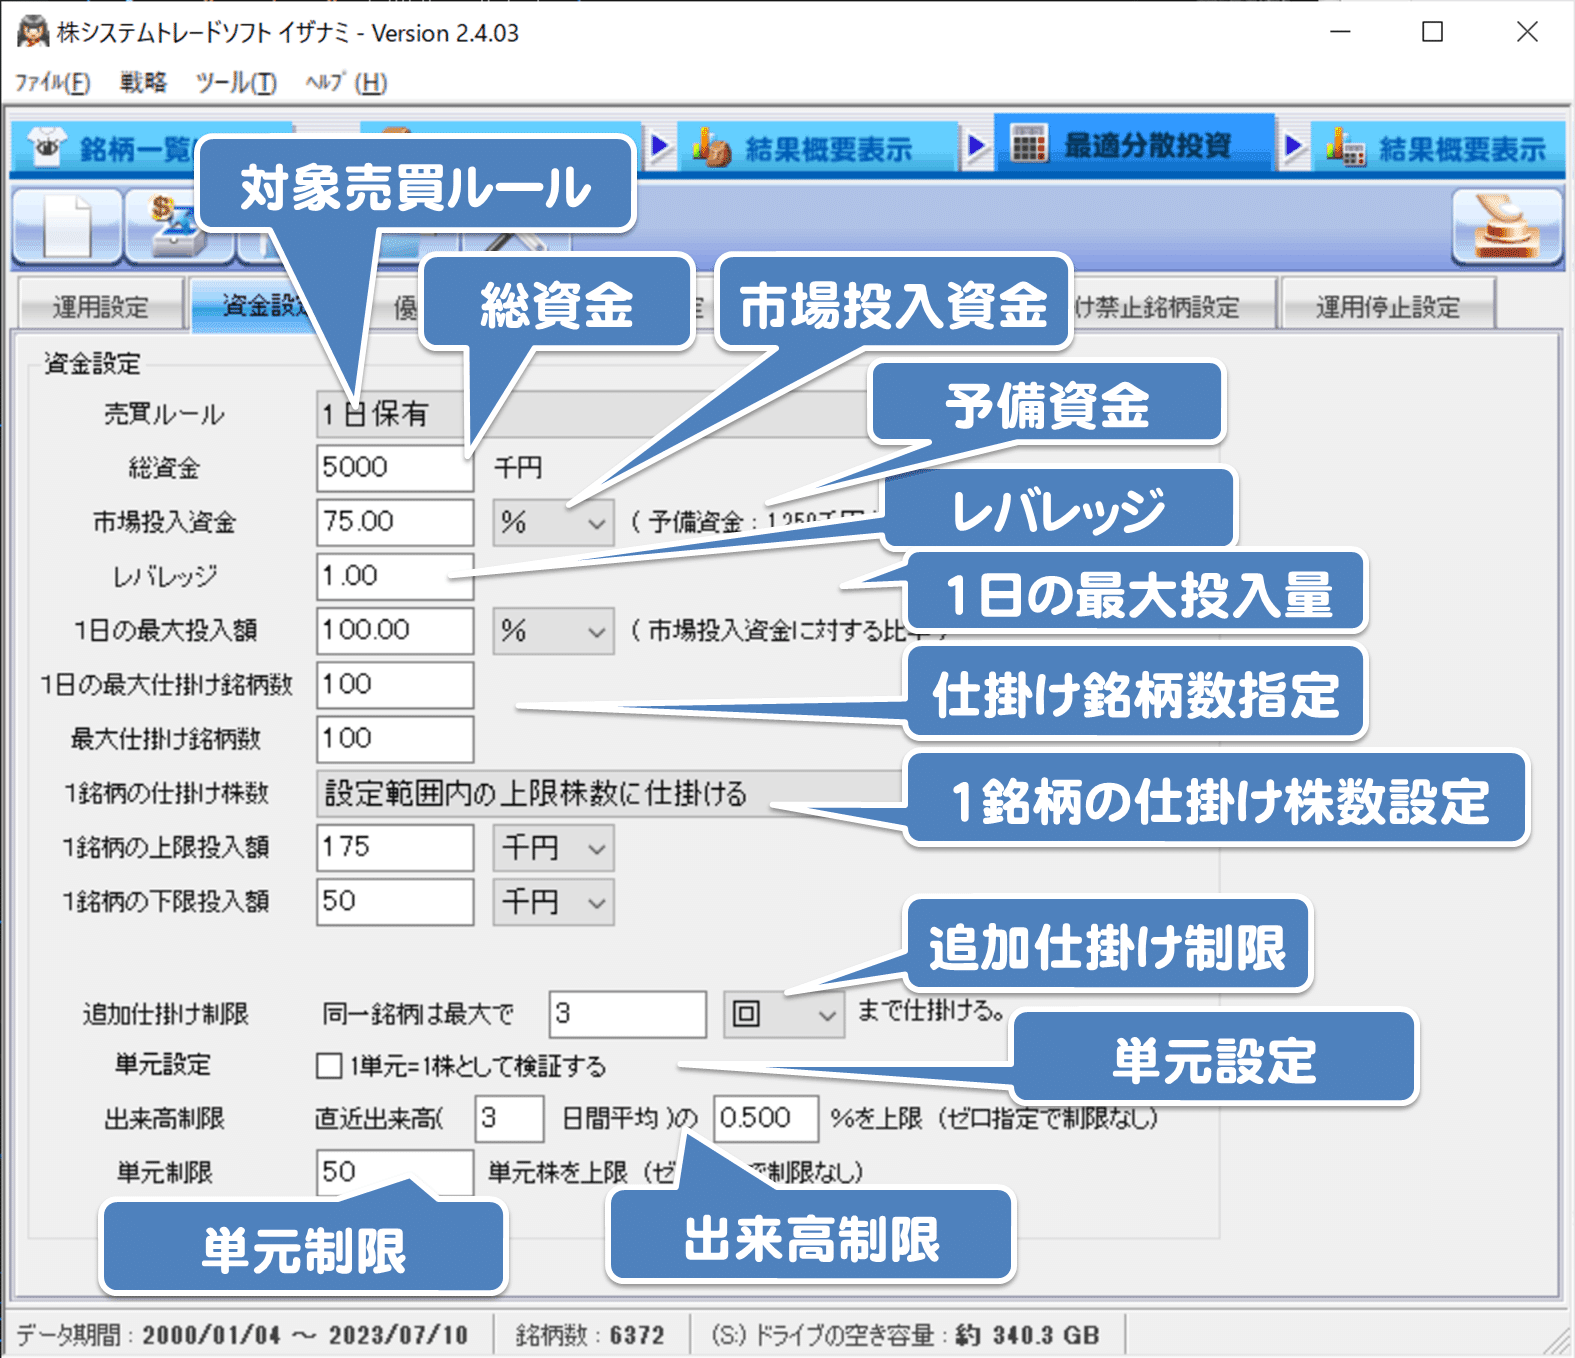Click the 出来高制限 percentage field showing 0.500
The height and width of the screenshot is (1358, 1575).
coord(766,1118)
